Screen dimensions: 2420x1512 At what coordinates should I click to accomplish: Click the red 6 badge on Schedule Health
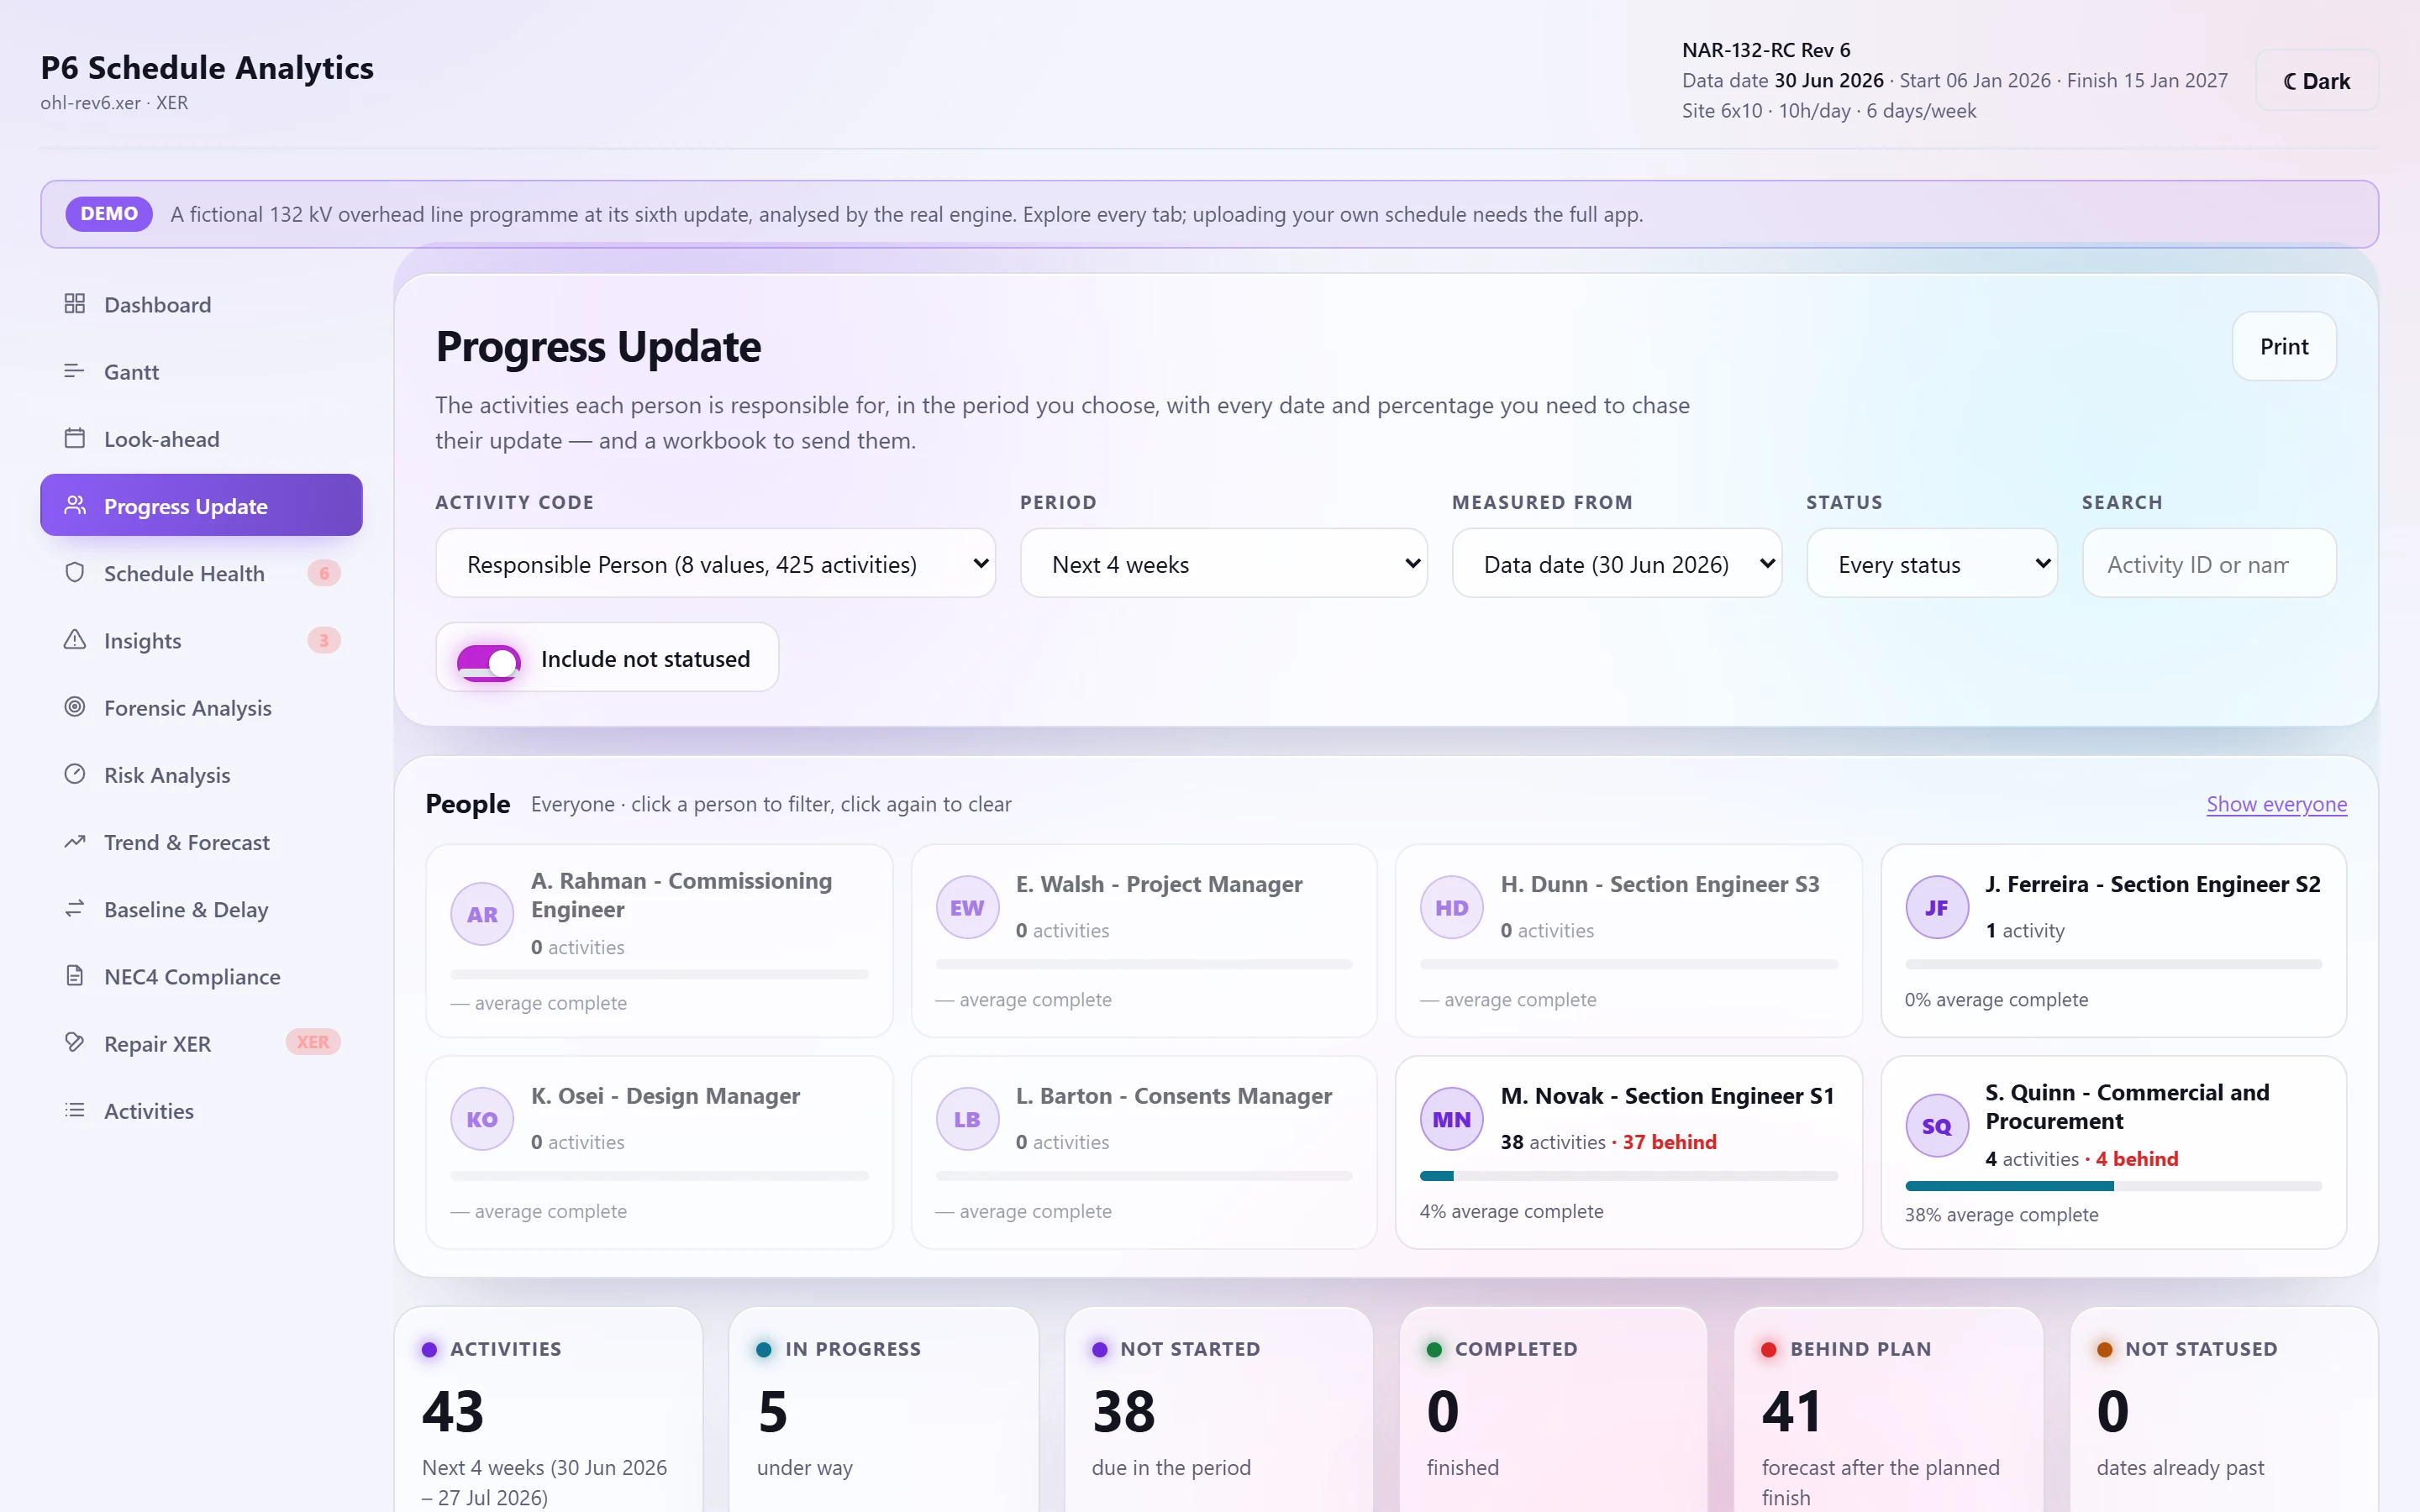324,573
